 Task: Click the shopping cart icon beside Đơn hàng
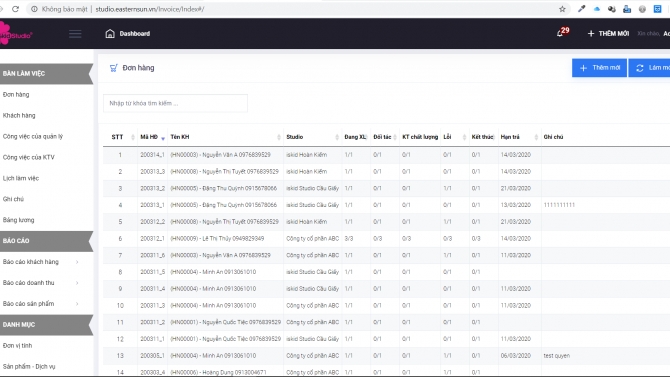(113, 68)
